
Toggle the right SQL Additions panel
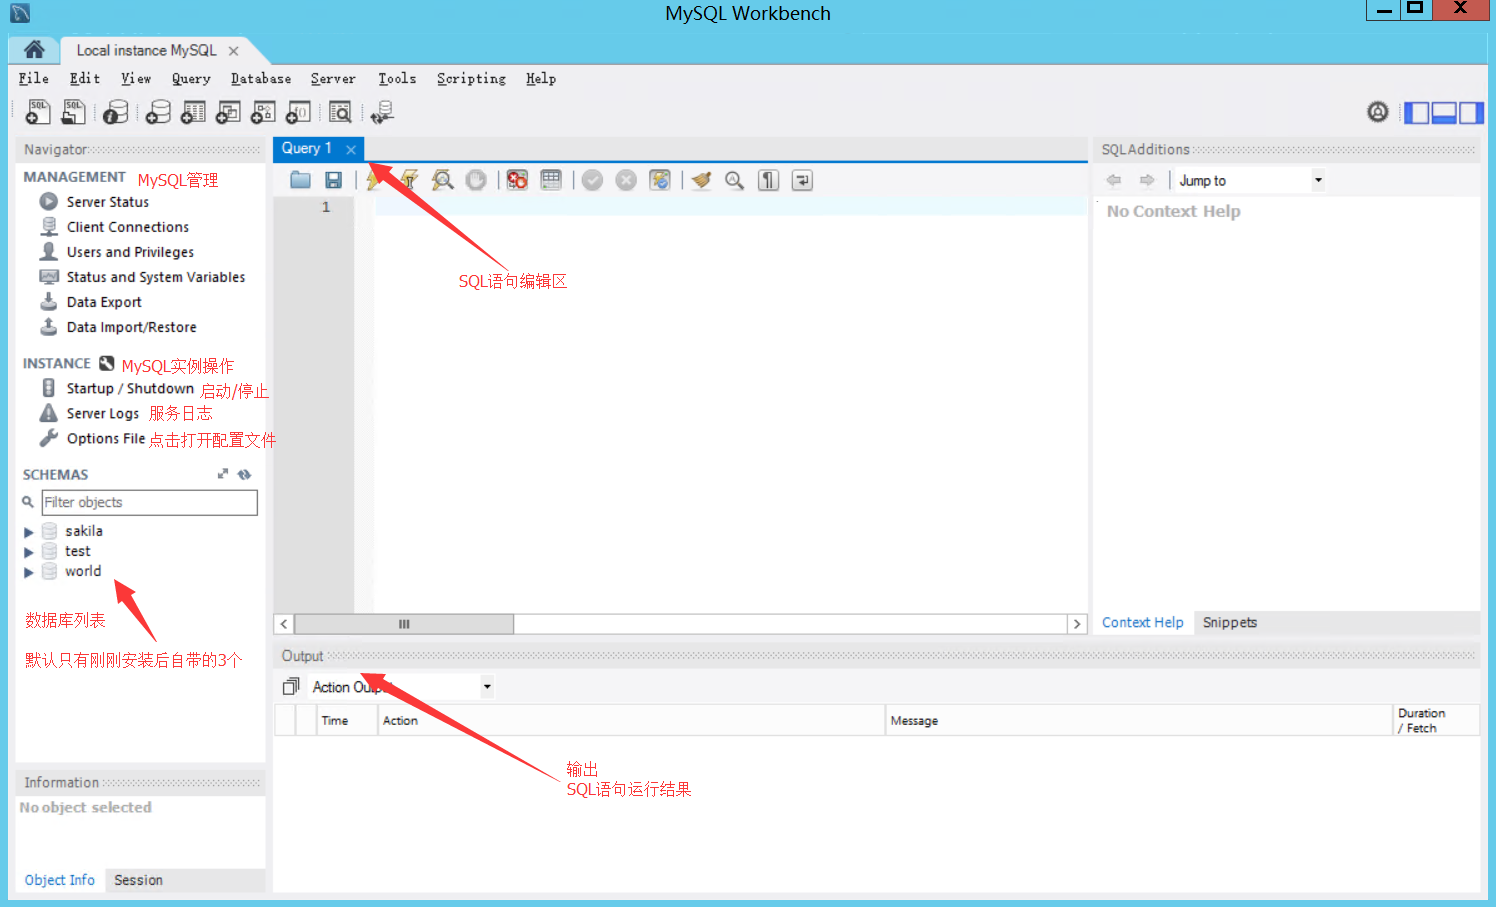tap(1470, 113)
